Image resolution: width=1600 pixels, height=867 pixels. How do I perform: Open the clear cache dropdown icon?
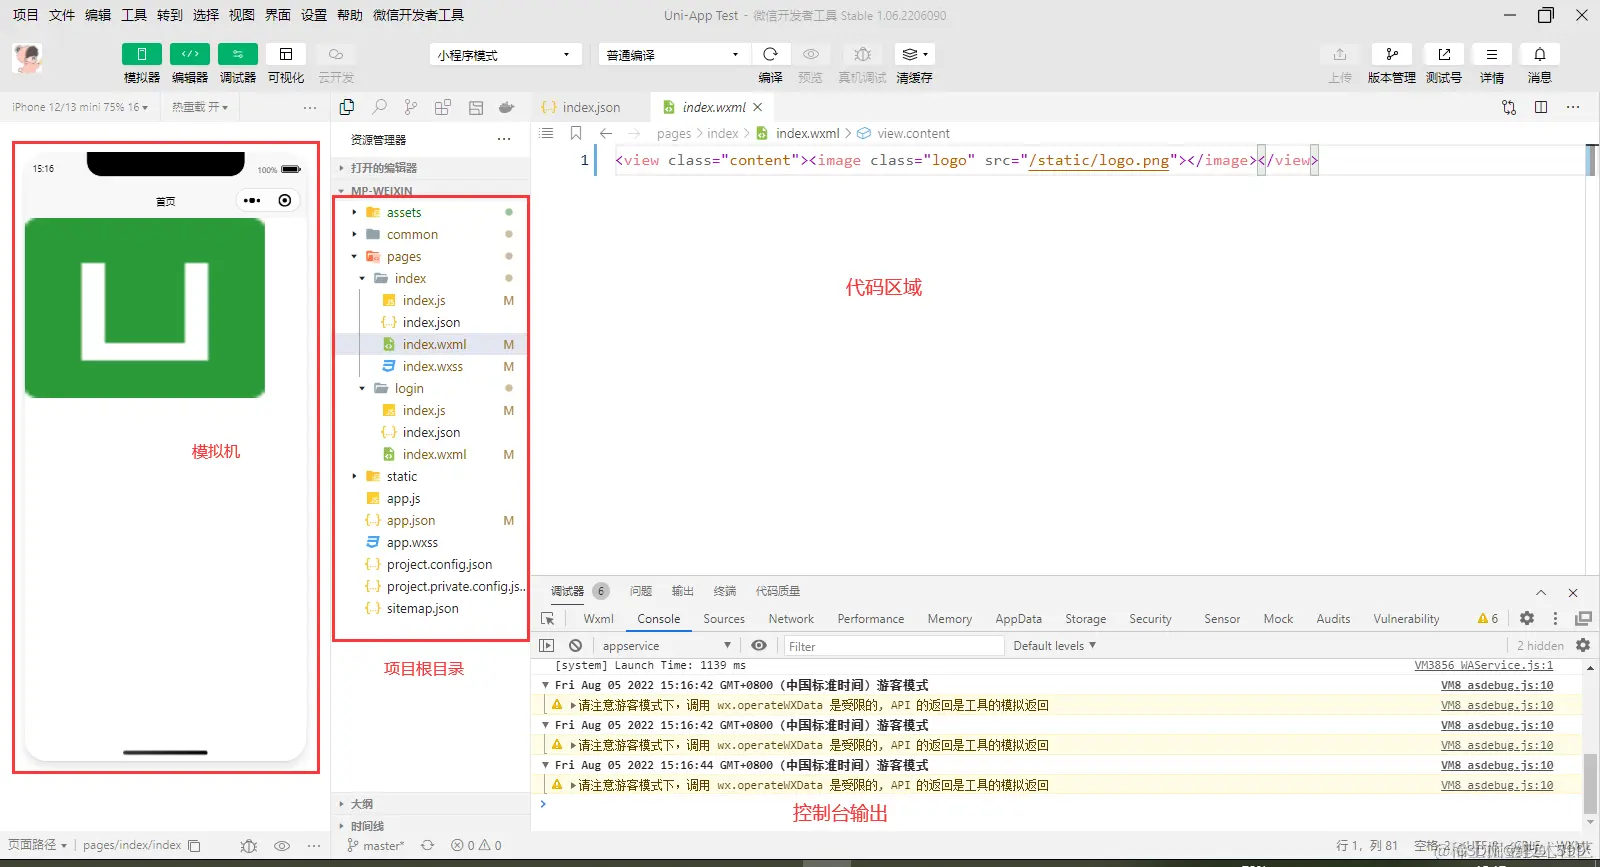(914, 54)
